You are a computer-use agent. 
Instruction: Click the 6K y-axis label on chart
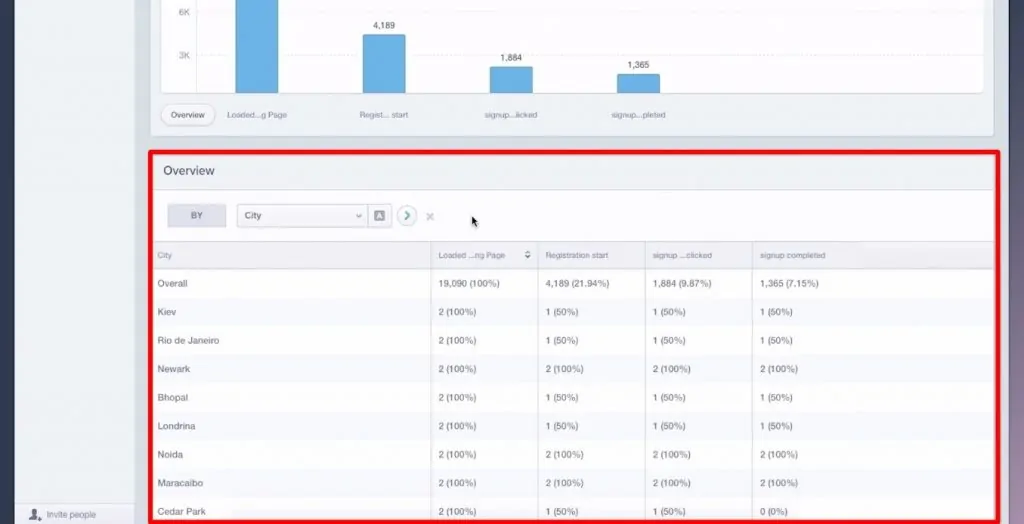point(184,12)
